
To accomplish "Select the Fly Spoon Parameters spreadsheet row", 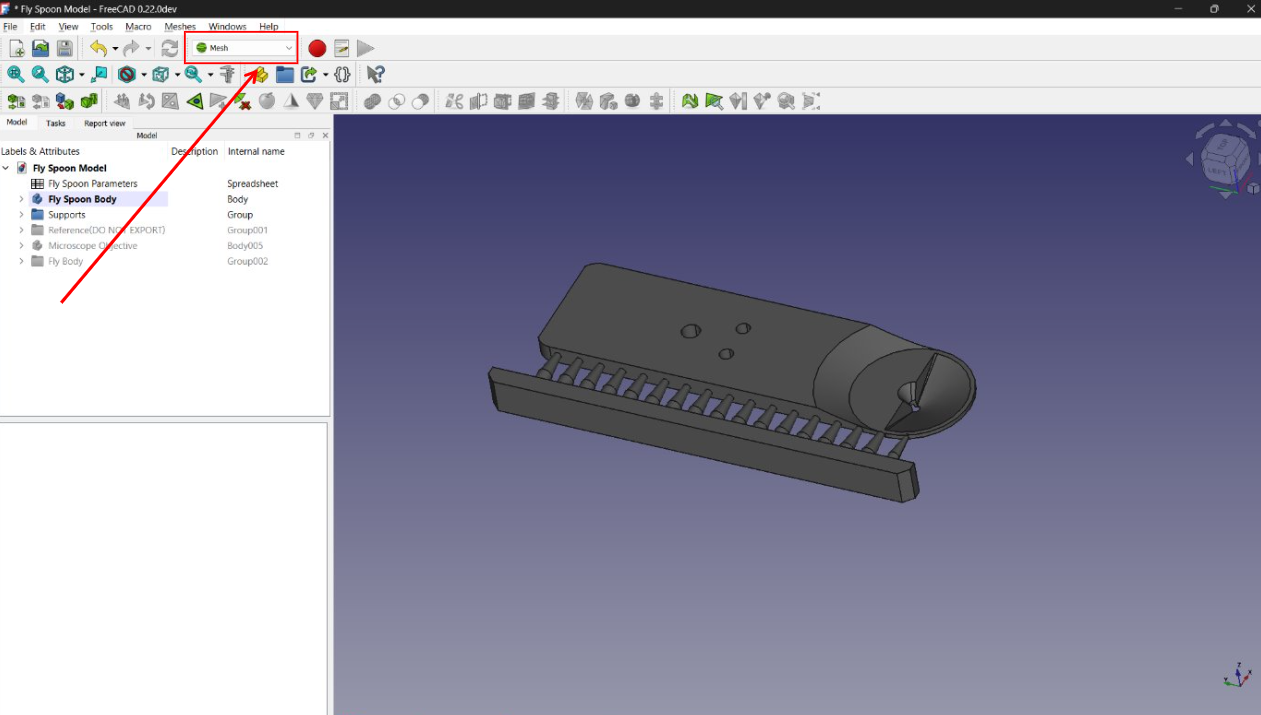I will (93, 184).
